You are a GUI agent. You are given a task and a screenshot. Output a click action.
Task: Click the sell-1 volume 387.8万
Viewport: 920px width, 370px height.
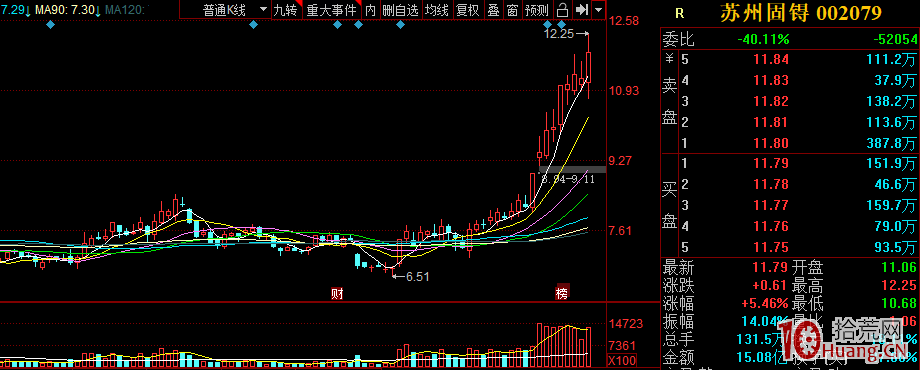tap(892, 144)
